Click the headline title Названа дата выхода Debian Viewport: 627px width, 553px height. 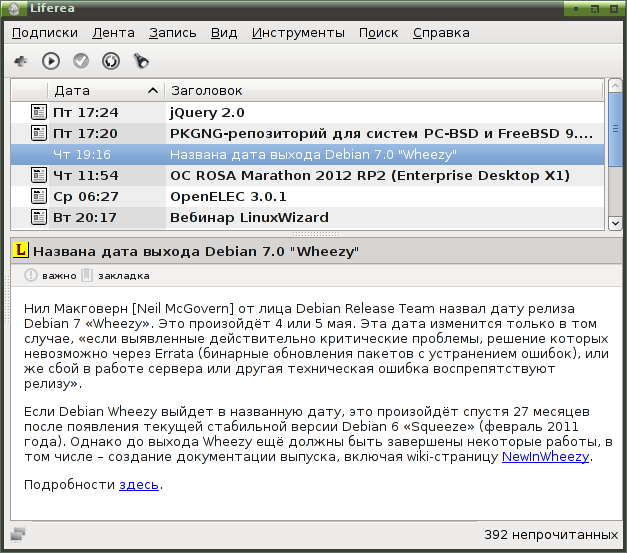[196, 251]
